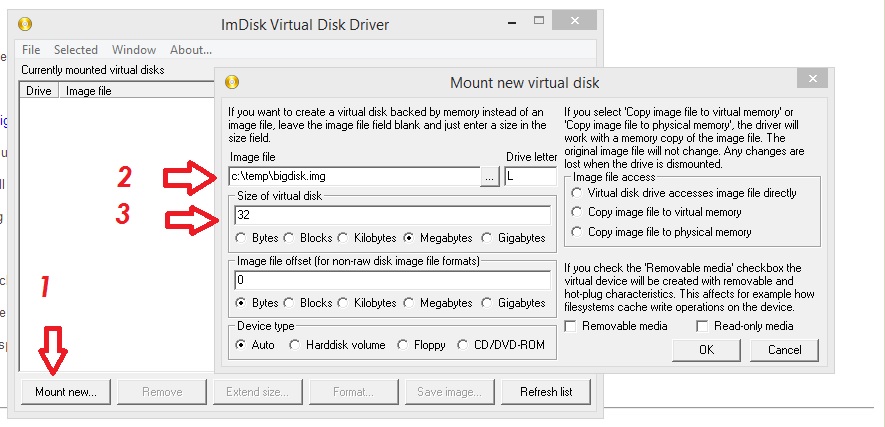The width and height of the screenshot is (885, 427).
Task: Select CD/DVD-ROM device type
Action: tap(501, 345)
